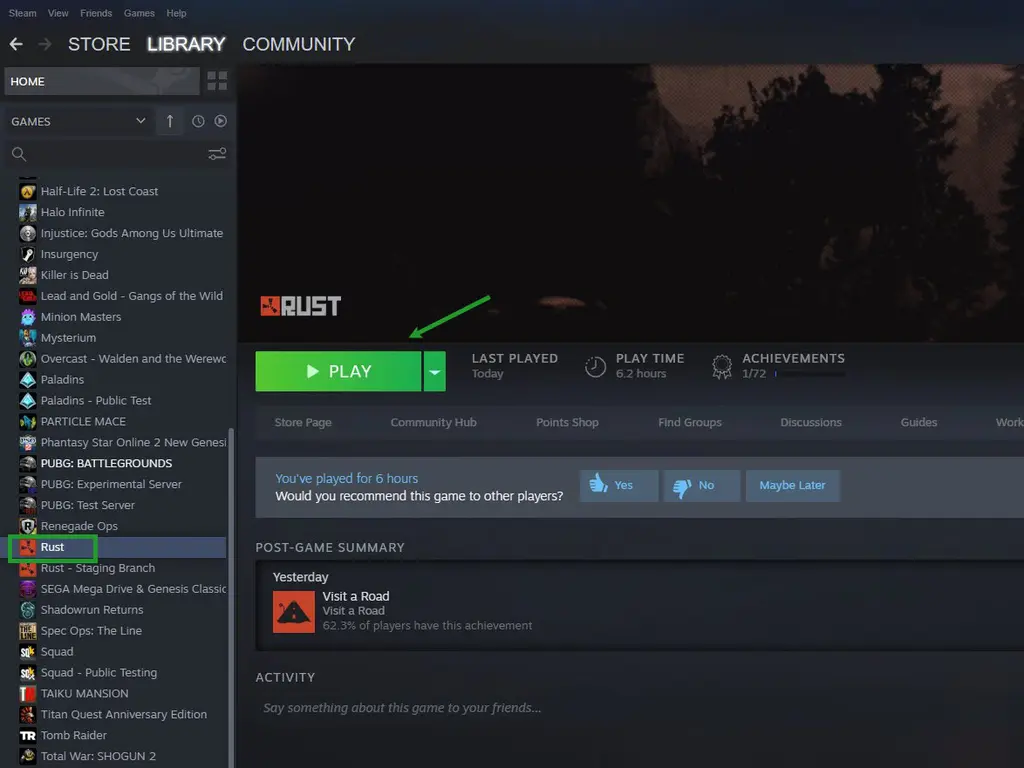Go to the STORE tab

click(99, 44)
